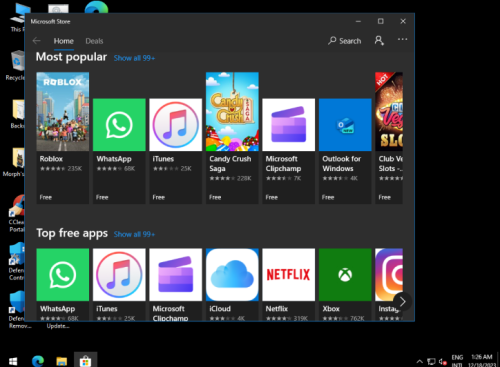Select the CCleaner Portable desktop icon
The height and width of the screenshot is (367, 500).
pos(16,214)
